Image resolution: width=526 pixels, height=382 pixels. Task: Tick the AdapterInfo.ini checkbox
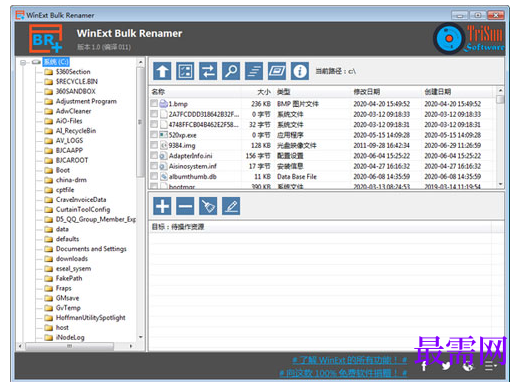click(154, 155)
